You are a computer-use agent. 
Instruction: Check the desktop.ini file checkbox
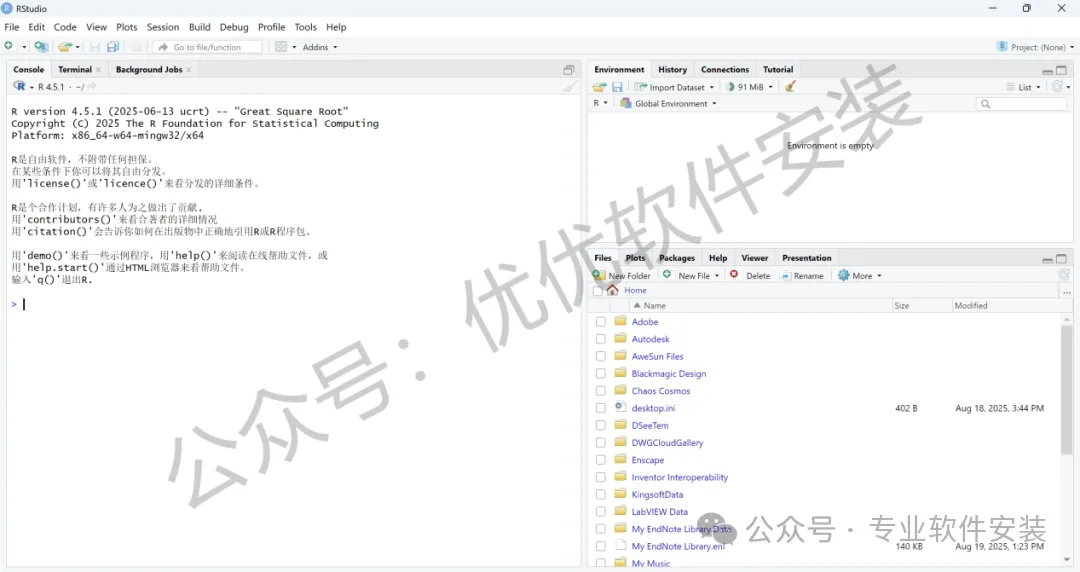coord(601,408)
